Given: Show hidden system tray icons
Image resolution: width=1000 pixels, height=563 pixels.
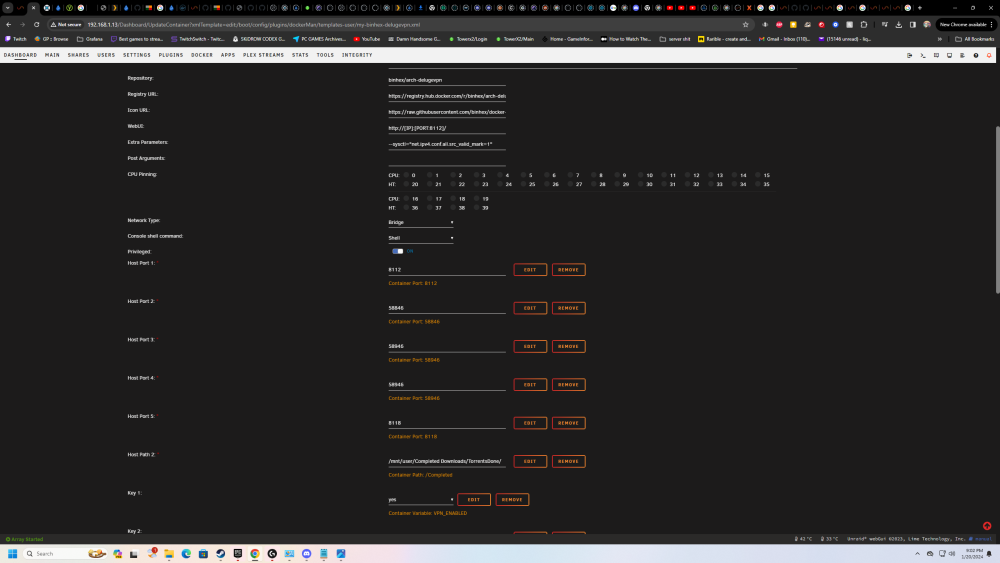Looking at the screenshot, I should [x=917, y=553].
